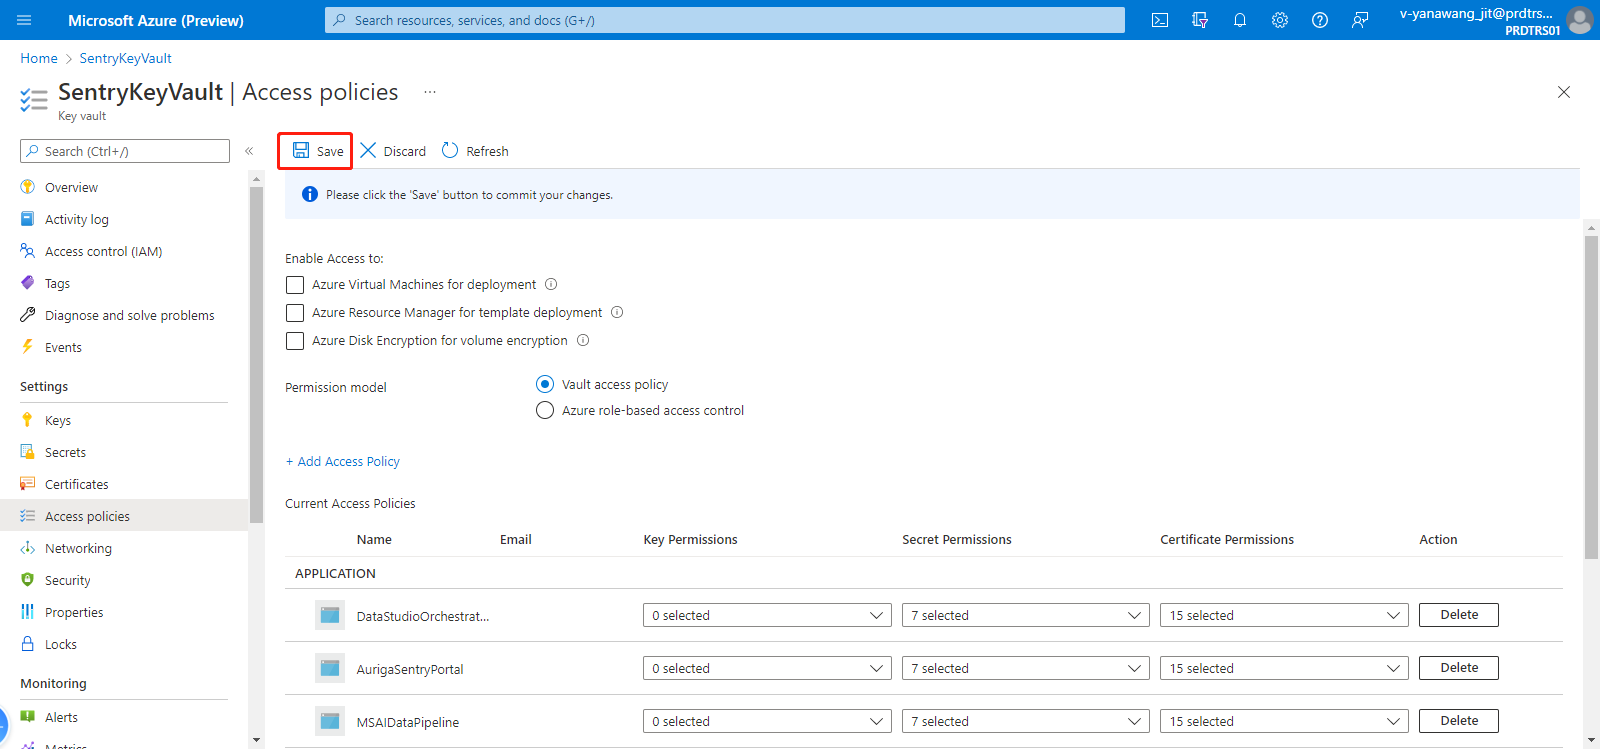Click the sidebar vertical scrollbar
The width and height of the screenshot is (1600, 749).
tap(256, 355)
